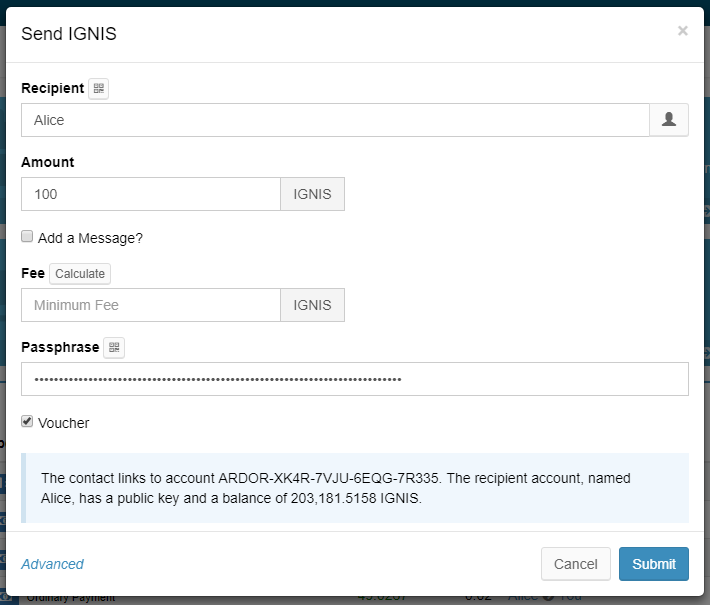The image size is (710, 605).
Task: Scan QR code for the Passphrase
Action: click(114, 348)
